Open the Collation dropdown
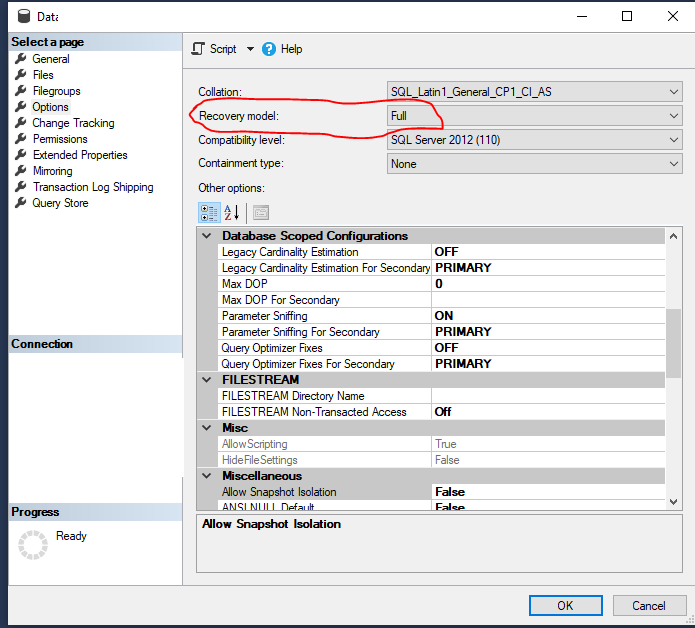 pyautogui.click(x=674, y=92)
